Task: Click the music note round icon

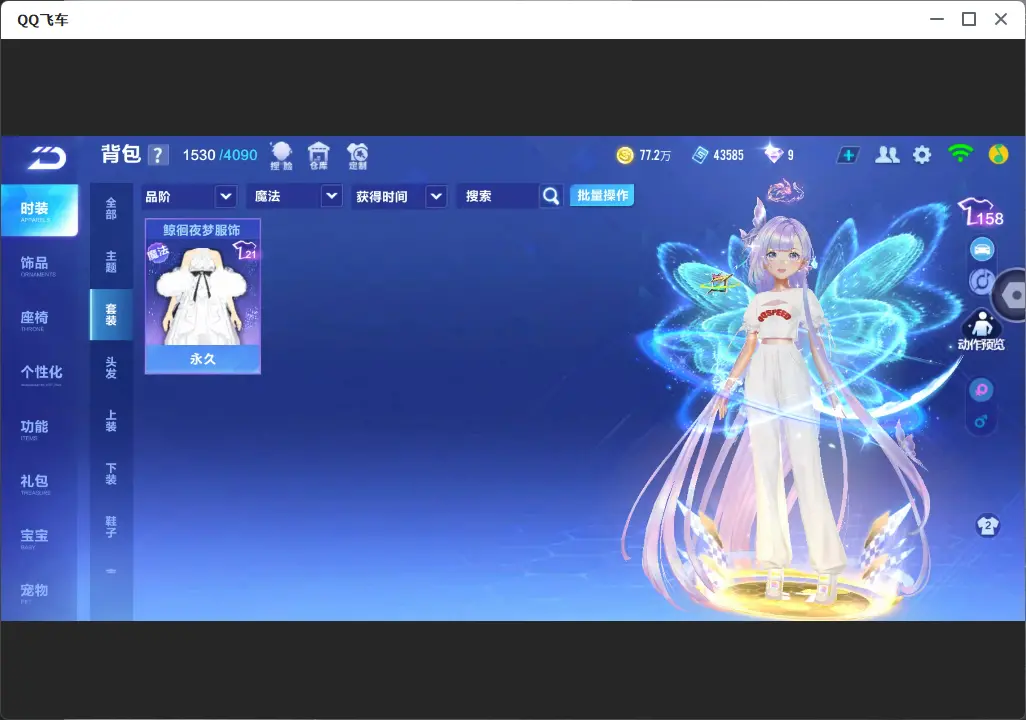Action: pyautogui.click(x=980, y=281)
